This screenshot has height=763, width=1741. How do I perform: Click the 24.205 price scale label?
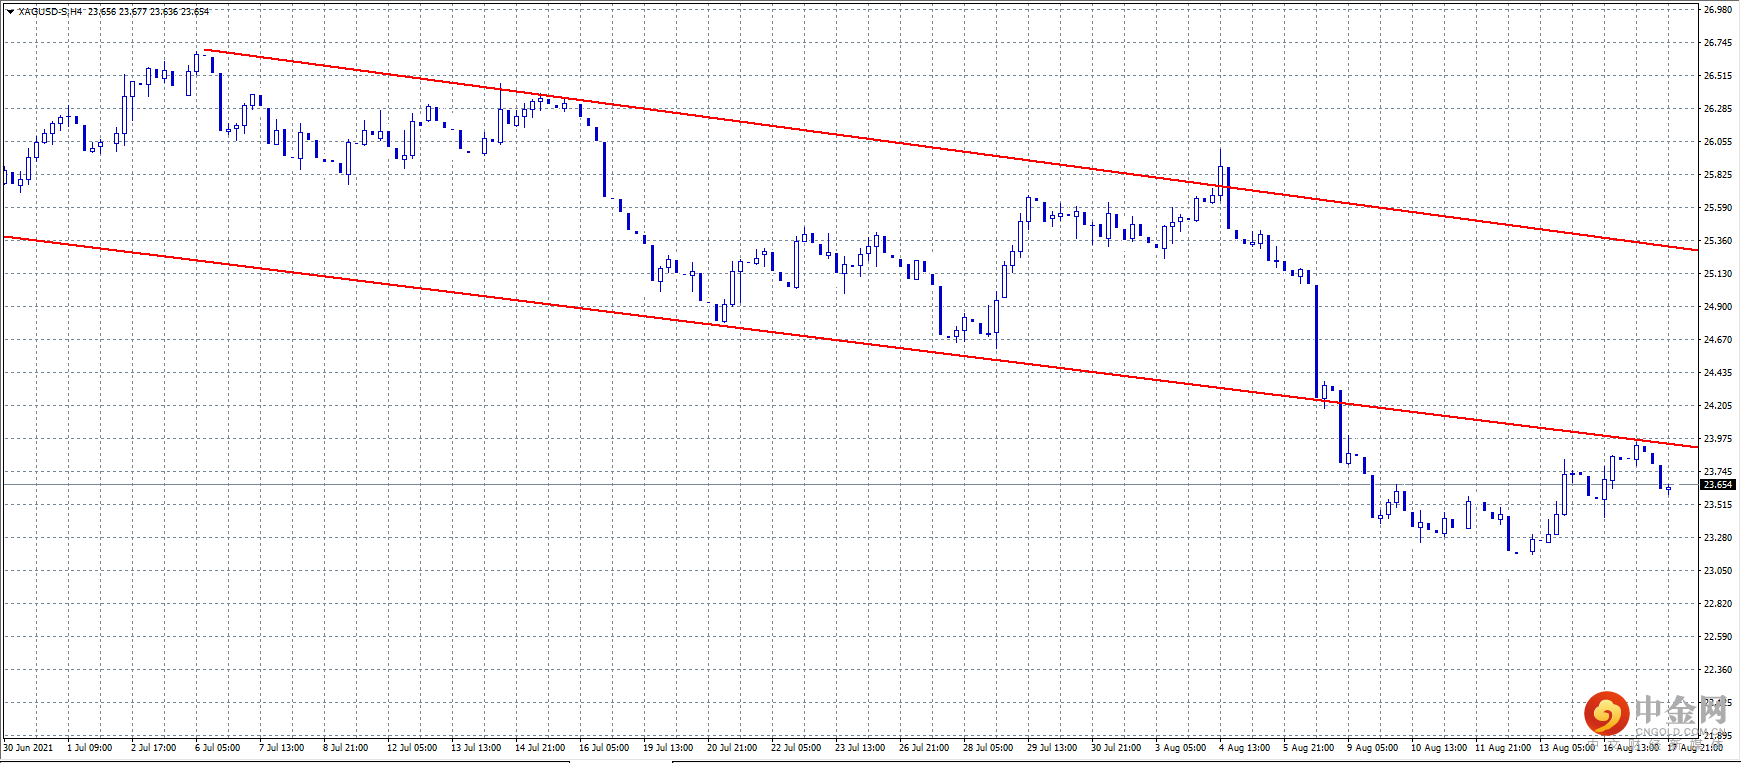point(1718,406)
